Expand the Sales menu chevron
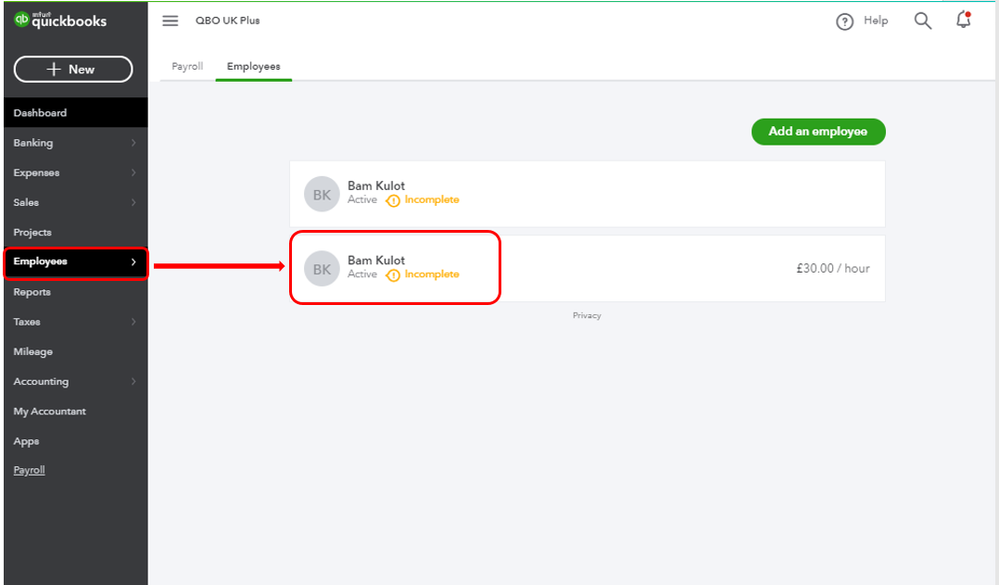This screenshot has height=585, width=999. (x=133, y=203)
